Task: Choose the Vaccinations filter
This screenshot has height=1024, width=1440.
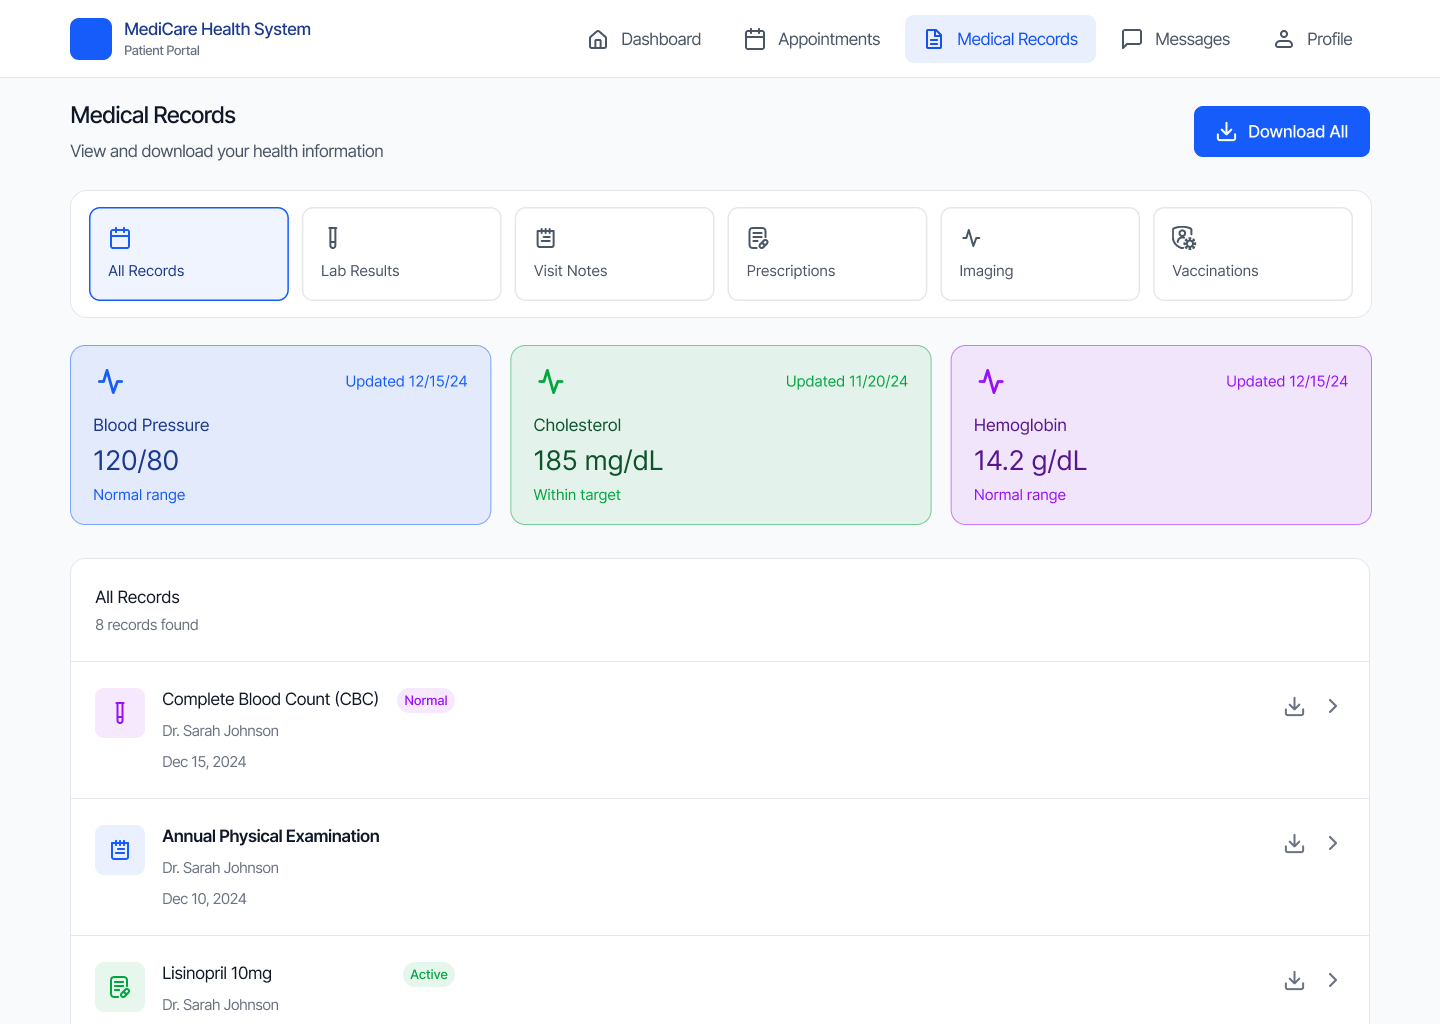Action: click(x=1252, y=254)
